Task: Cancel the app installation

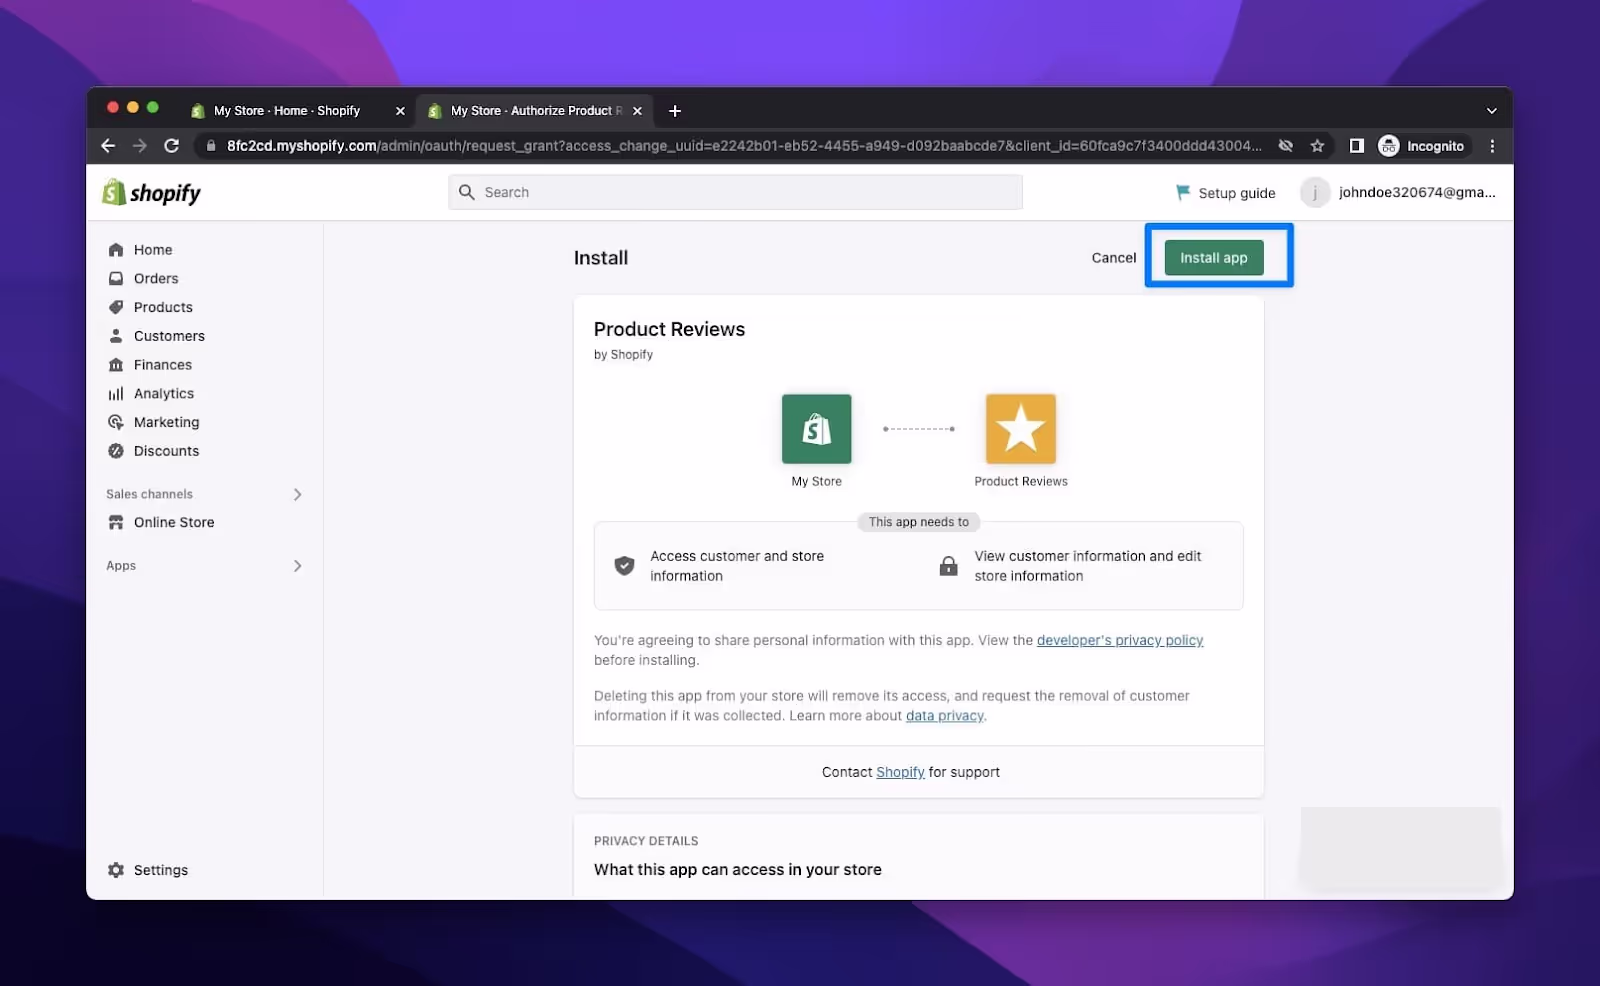Action: [x=1114, y=258]
